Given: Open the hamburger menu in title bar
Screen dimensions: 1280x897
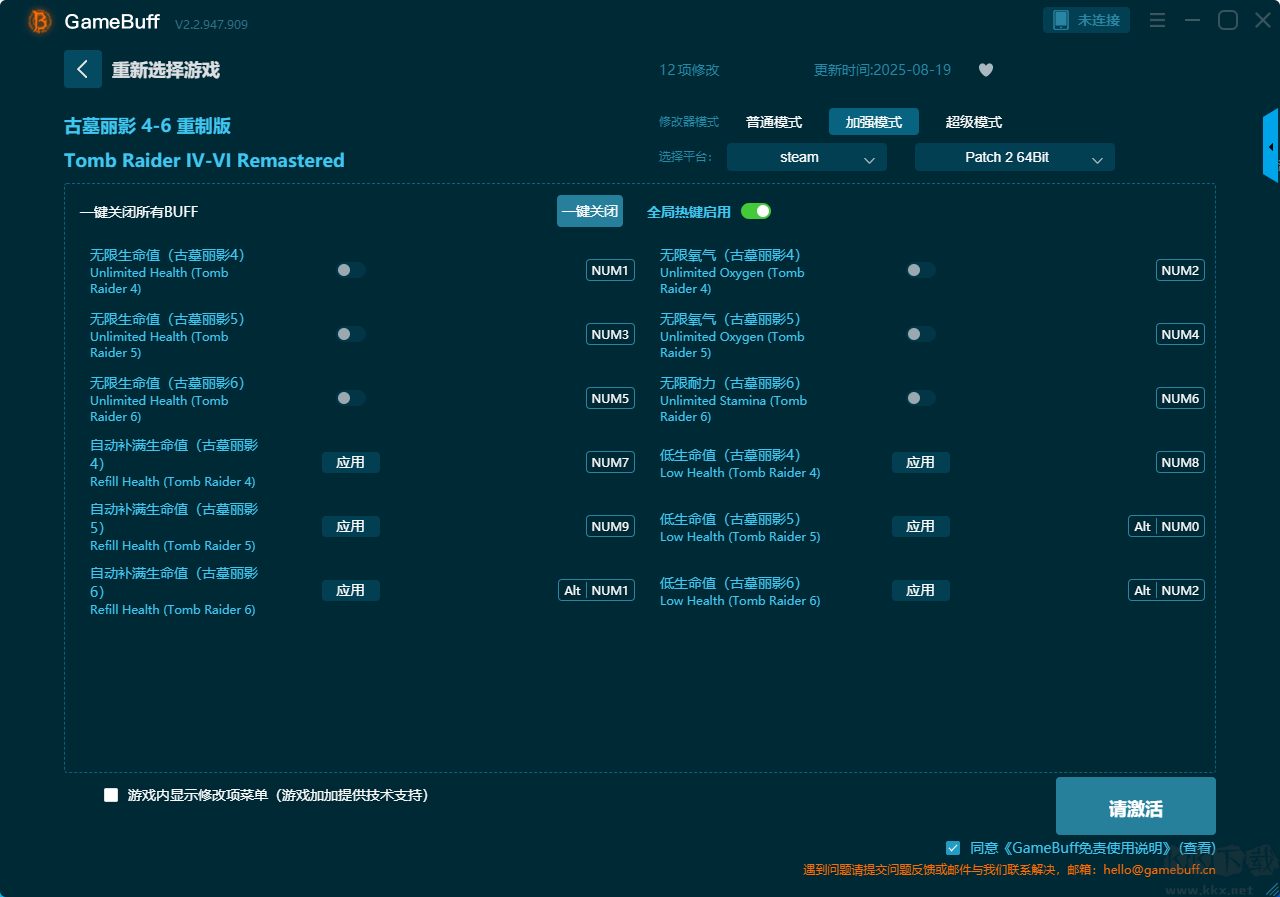Looking at the screenshot, I should [x=1157, y=21].
